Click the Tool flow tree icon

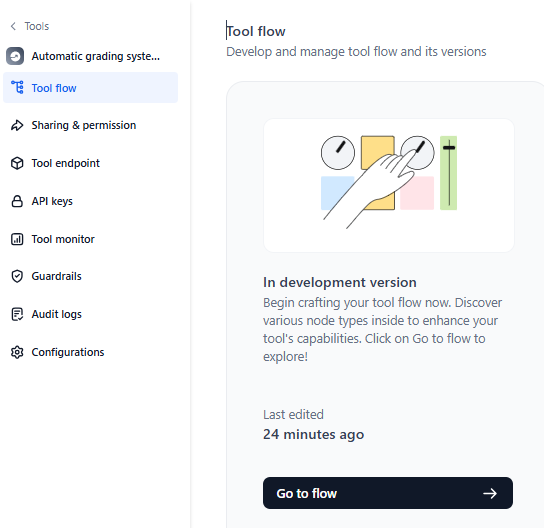[x=17, y=87]
